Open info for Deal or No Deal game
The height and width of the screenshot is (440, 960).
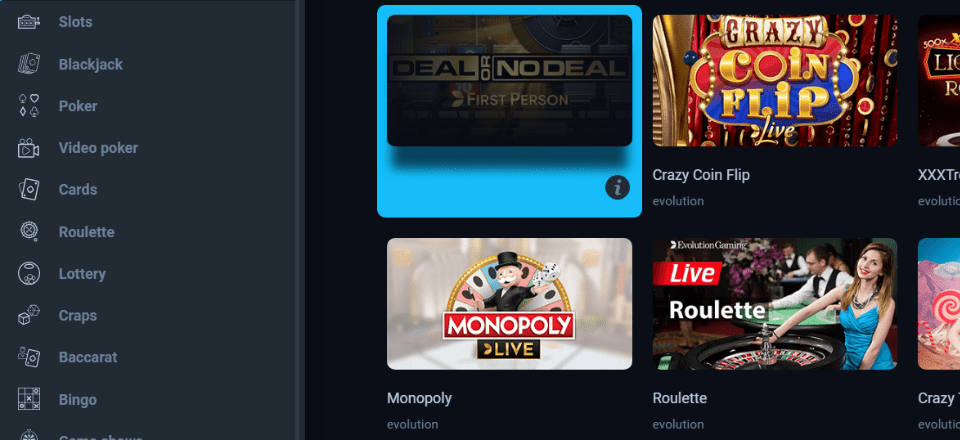617,187
